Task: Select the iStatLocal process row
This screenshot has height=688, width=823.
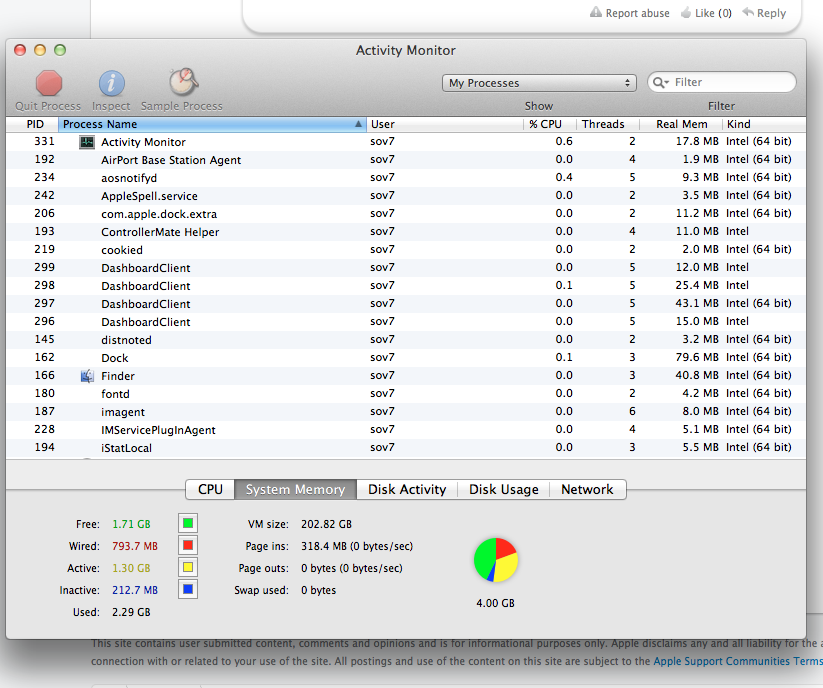Action: point(406,448)
